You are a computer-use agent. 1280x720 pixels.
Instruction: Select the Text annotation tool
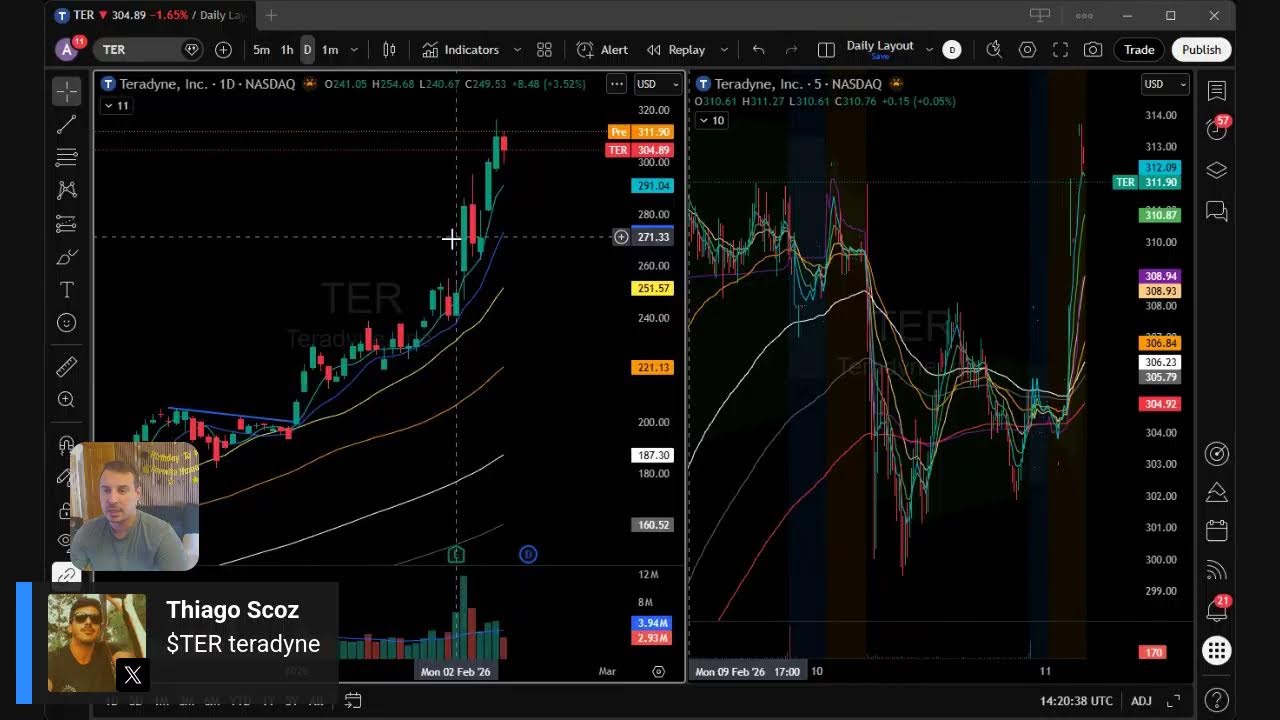click(x=67, y=290)
